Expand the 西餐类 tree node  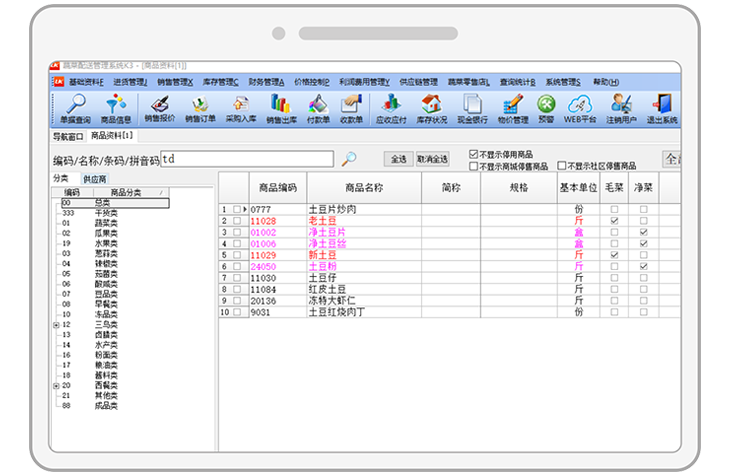(55, 385)
